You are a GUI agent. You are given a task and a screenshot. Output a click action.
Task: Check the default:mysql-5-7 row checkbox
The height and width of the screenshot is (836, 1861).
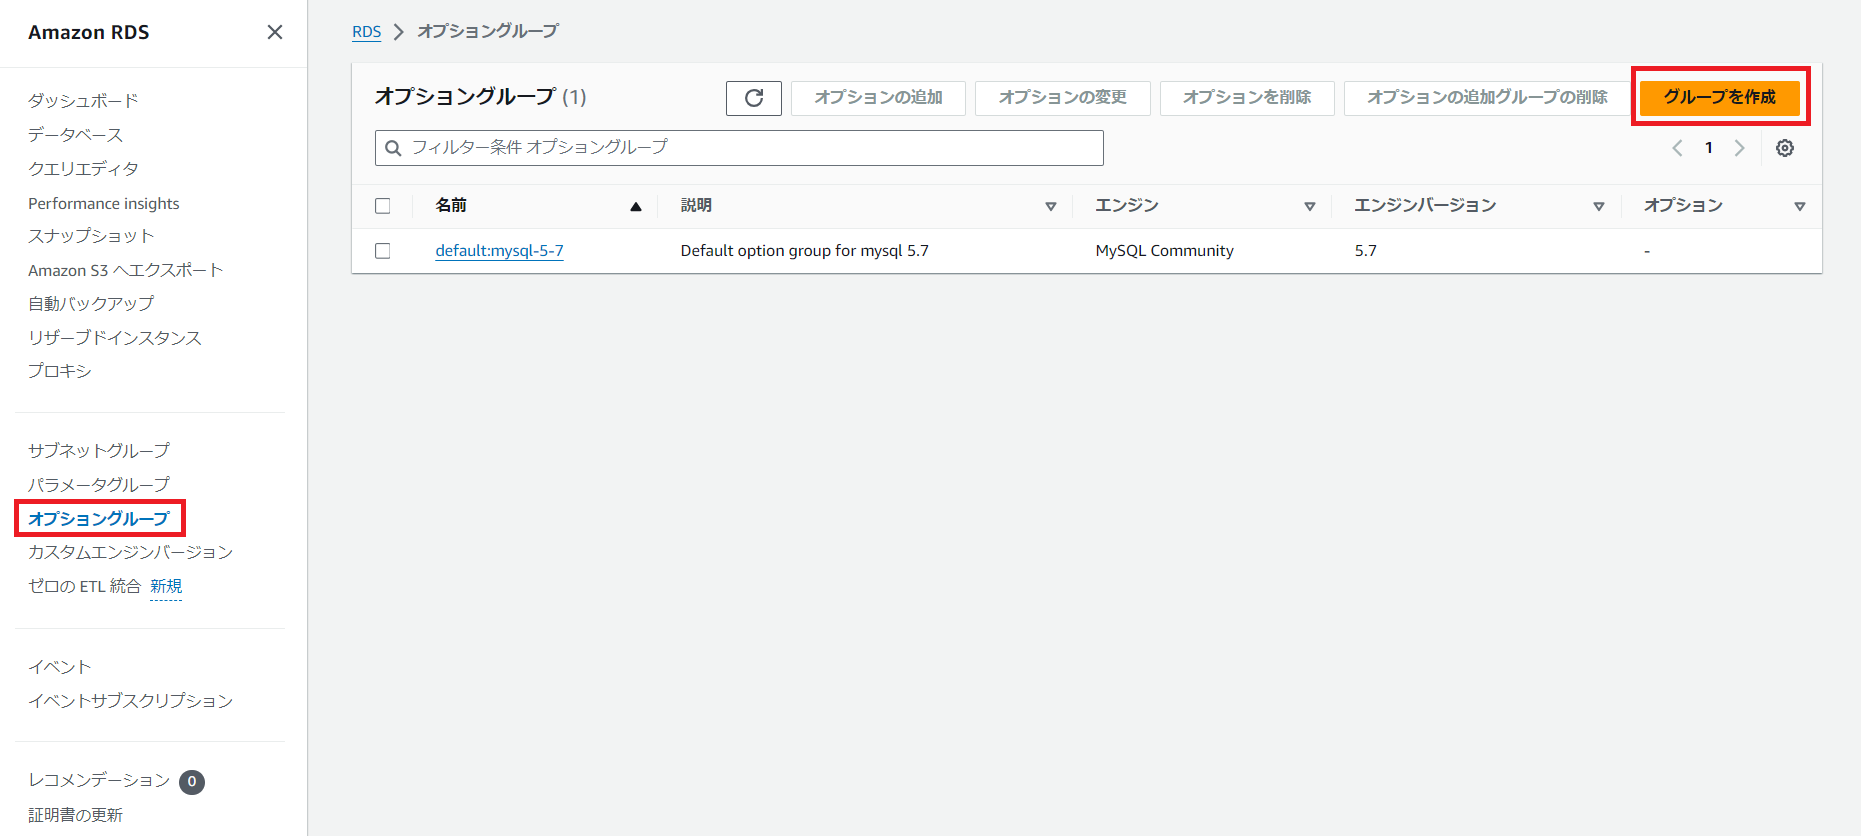[x=383, y=251]
